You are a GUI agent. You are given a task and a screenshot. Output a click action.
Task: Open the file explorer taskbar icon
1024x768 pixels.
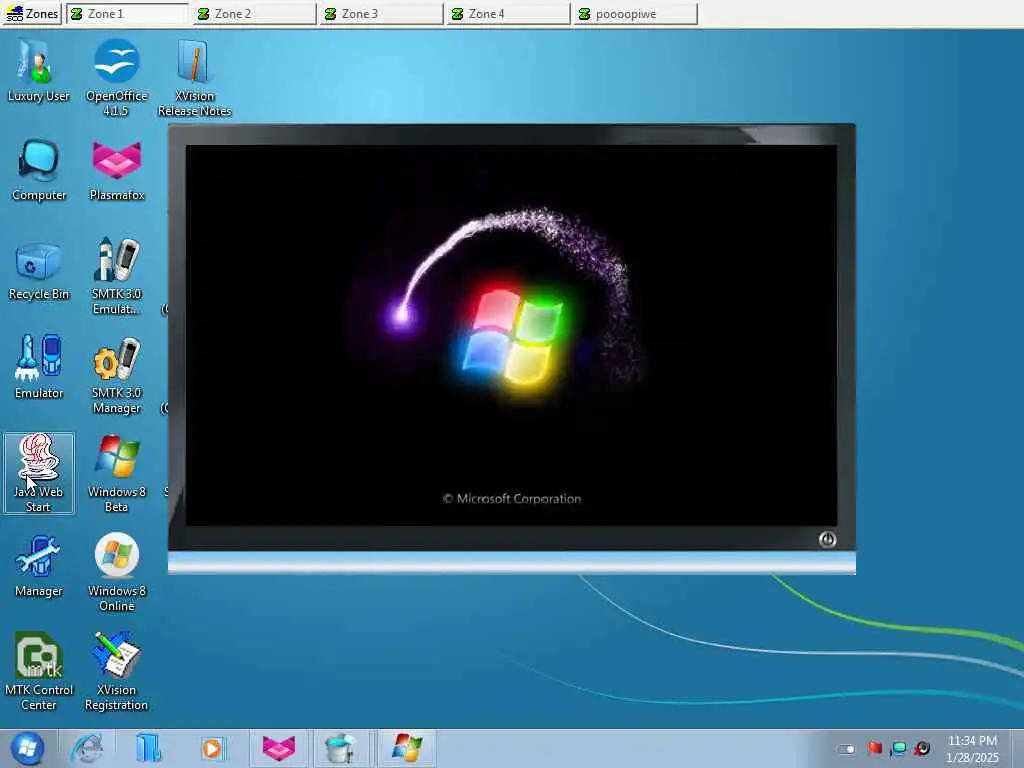[x=149, y=748]
